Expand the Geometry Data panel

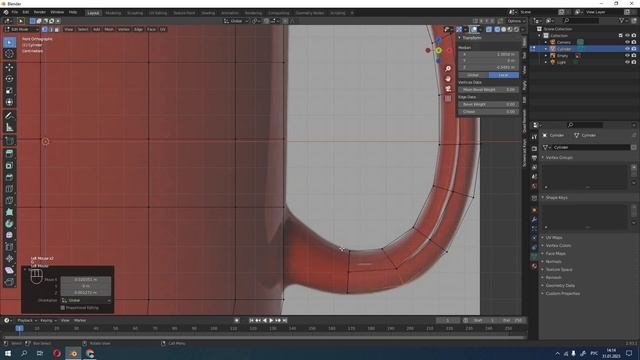[560, 286]
